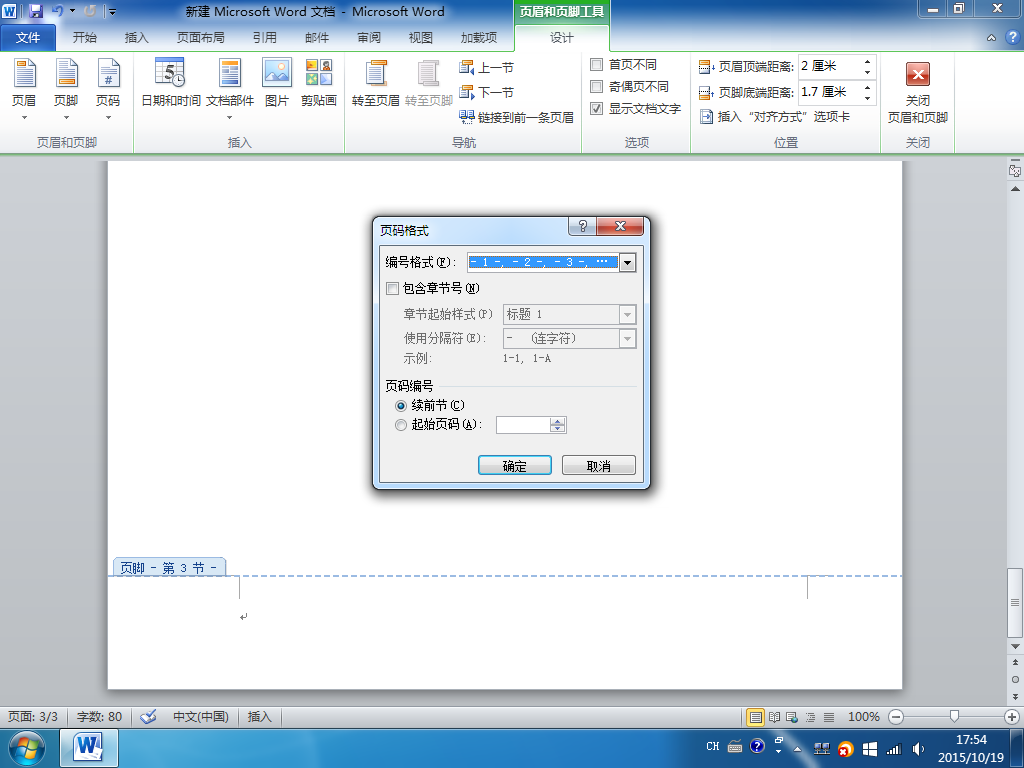Click zoom out minus button

point(896,717)
